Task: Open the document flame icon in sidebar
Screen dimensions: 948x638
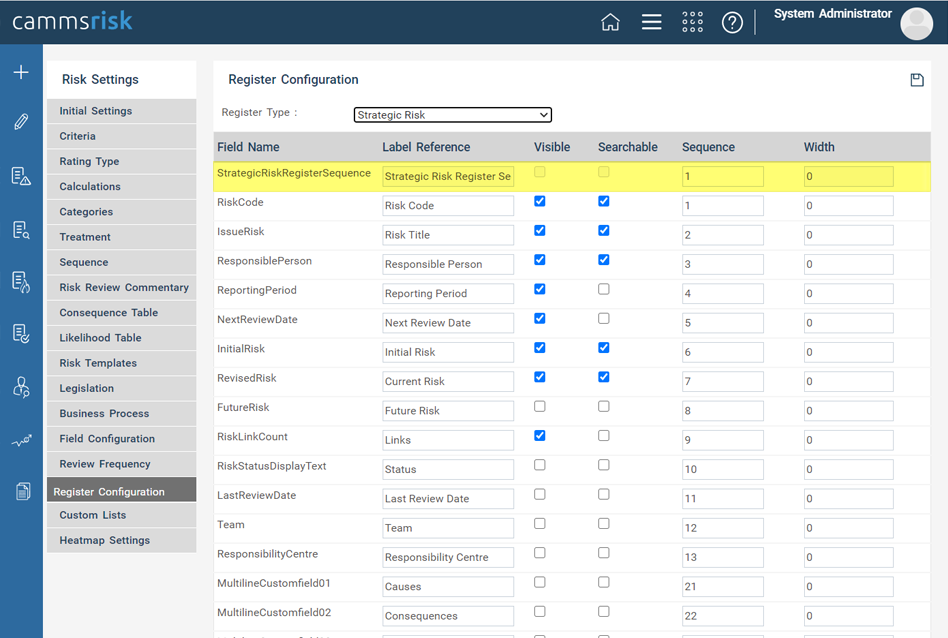Action: pos(21,282)
